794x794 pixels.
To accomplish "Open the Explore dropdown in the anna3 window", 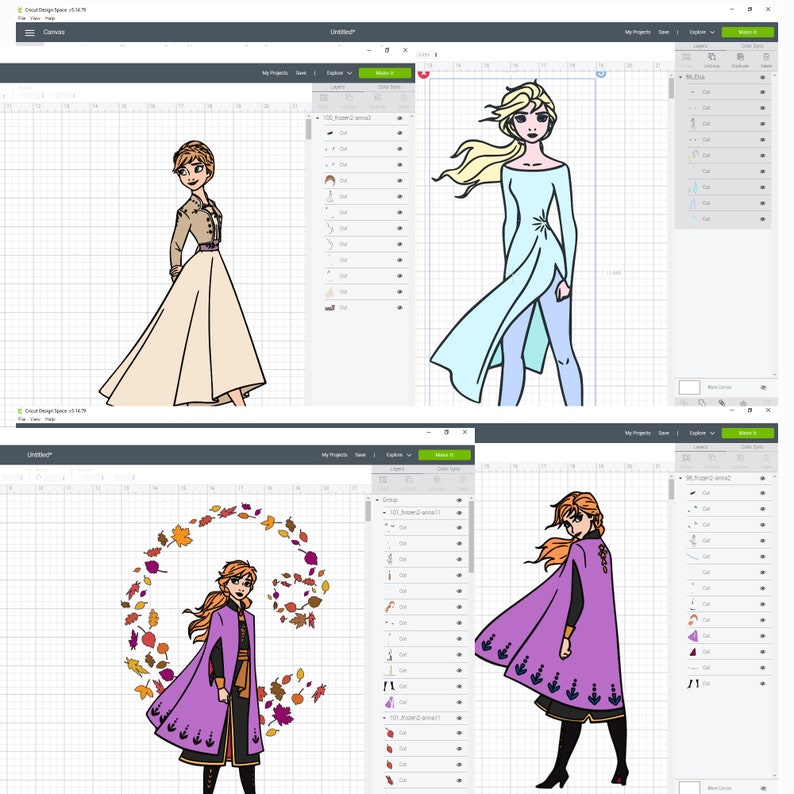I will pyautogui.click(x=339, y=73).
